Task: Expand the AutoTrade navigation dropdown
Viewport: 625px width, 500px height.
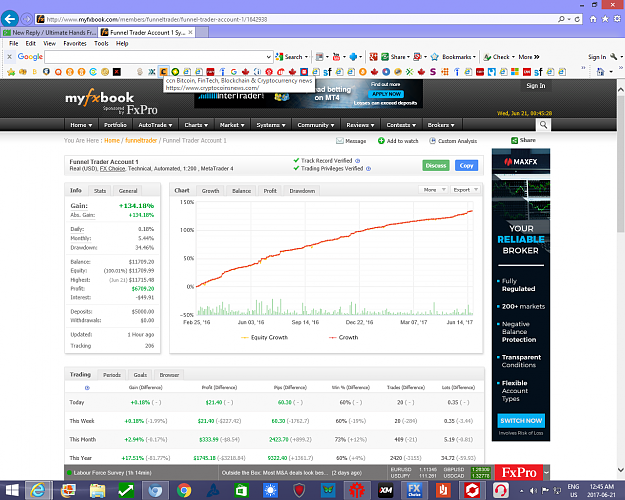Action: click(155, 125)
